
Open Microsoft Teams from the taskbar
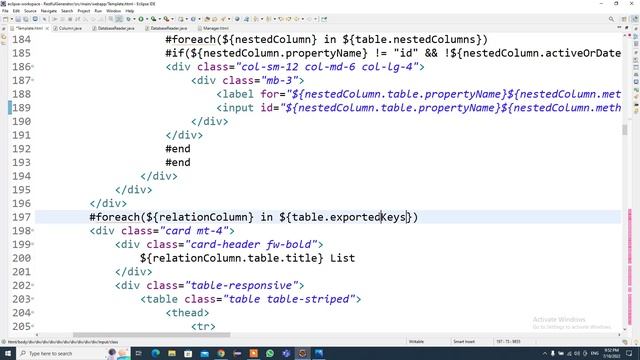click(x=286, y=353)
